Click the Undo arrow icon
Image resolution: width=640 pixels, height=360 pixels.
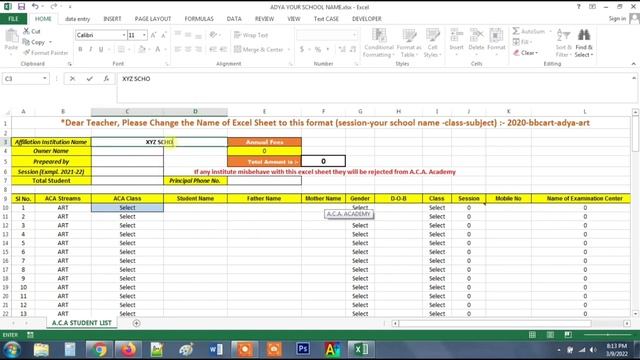[36, 7]
